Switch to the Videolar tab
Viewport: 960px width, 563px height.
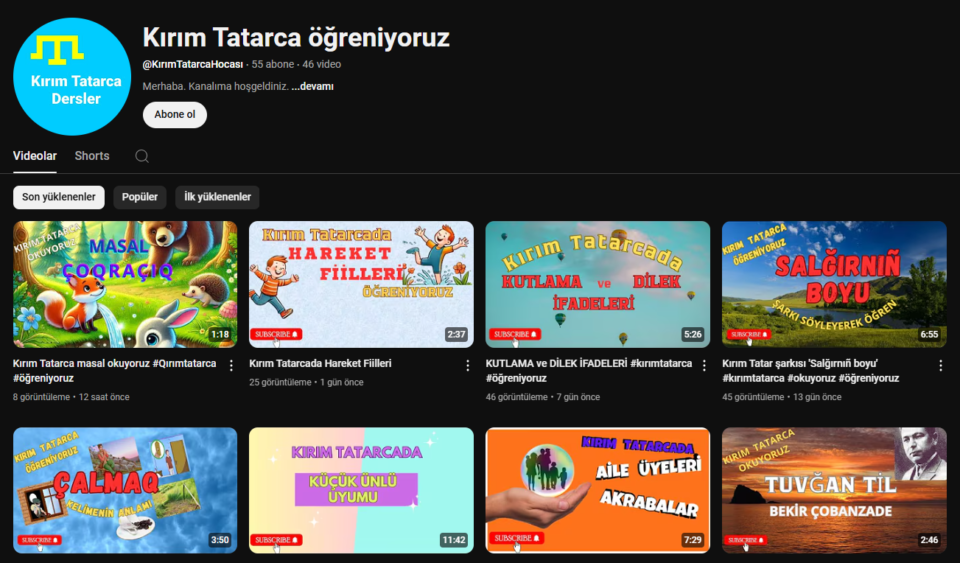[35, 156]
